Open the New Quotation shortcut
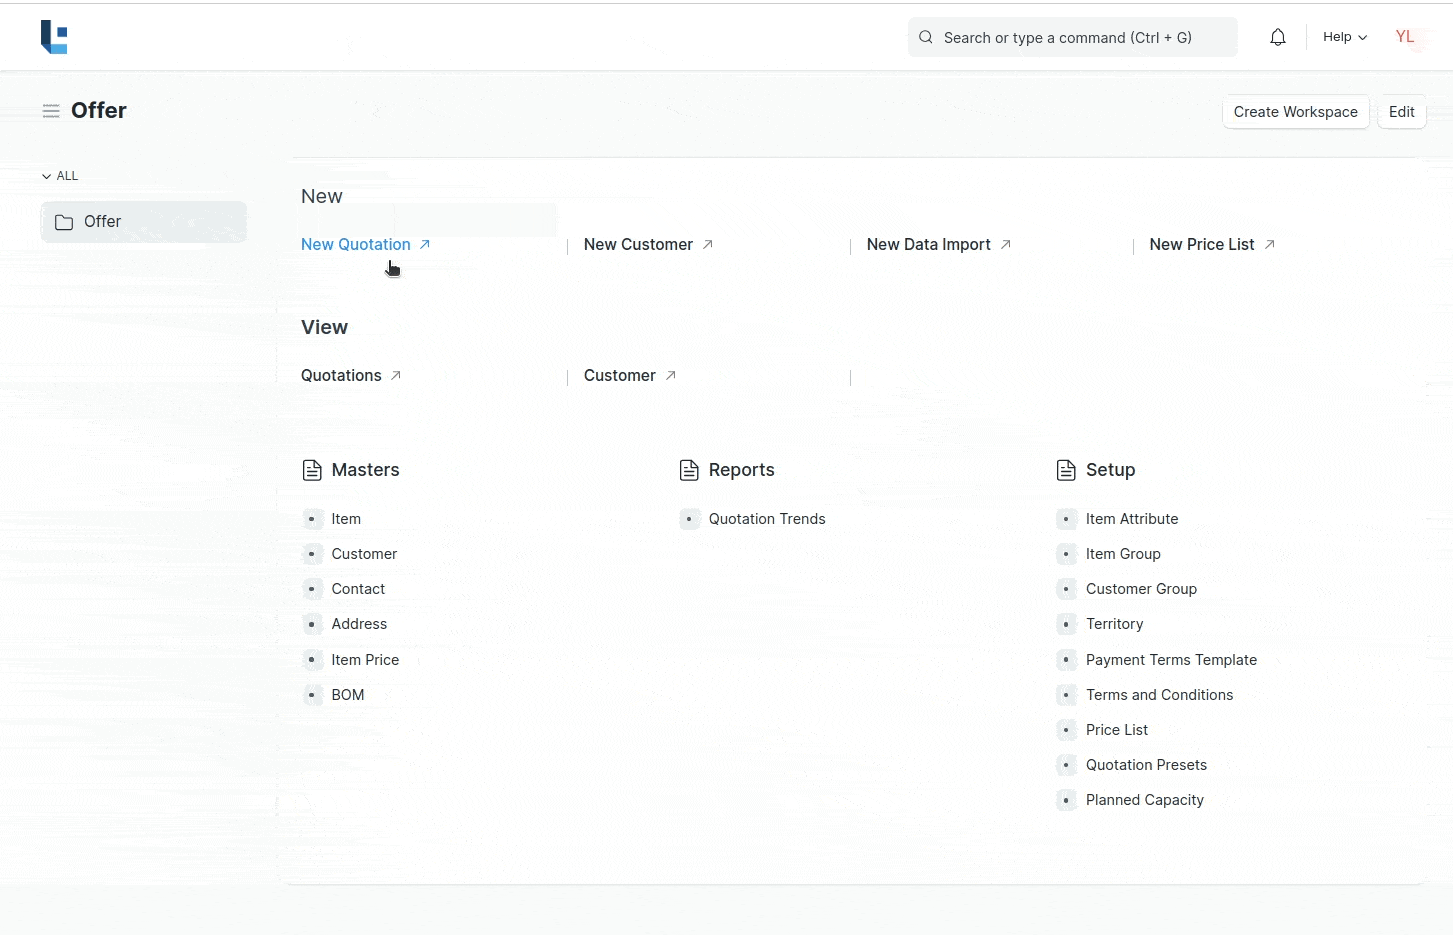The image size is (1453, 935). pyautogui.click(x=356, y=244)
